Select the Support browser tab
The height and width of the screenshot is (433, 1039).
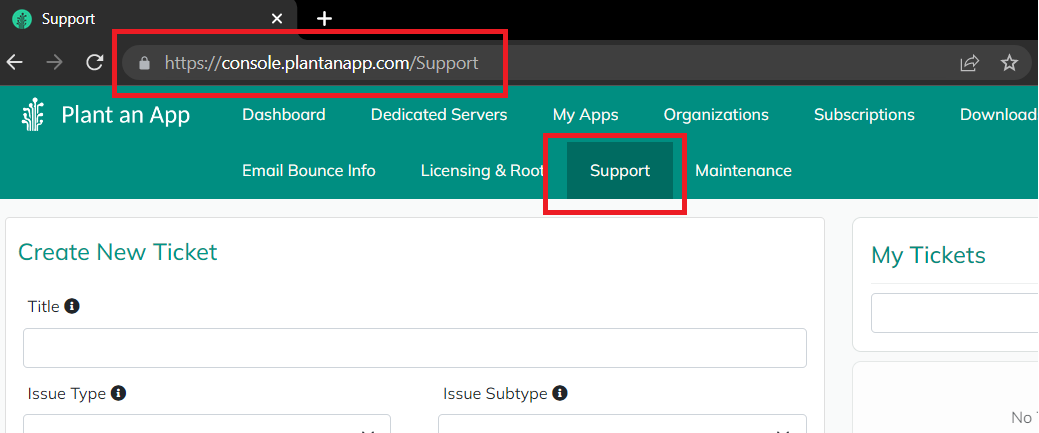tap(149, 19)
